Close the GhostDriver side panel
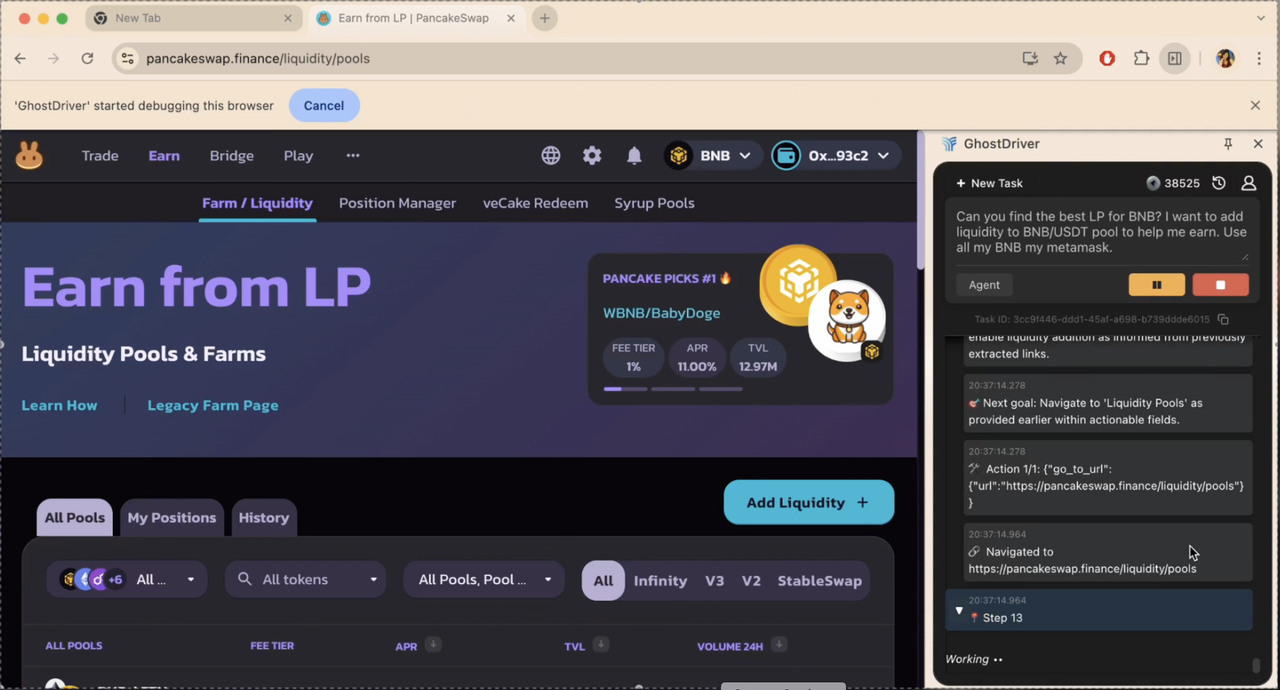 (x=1258, y=144)
